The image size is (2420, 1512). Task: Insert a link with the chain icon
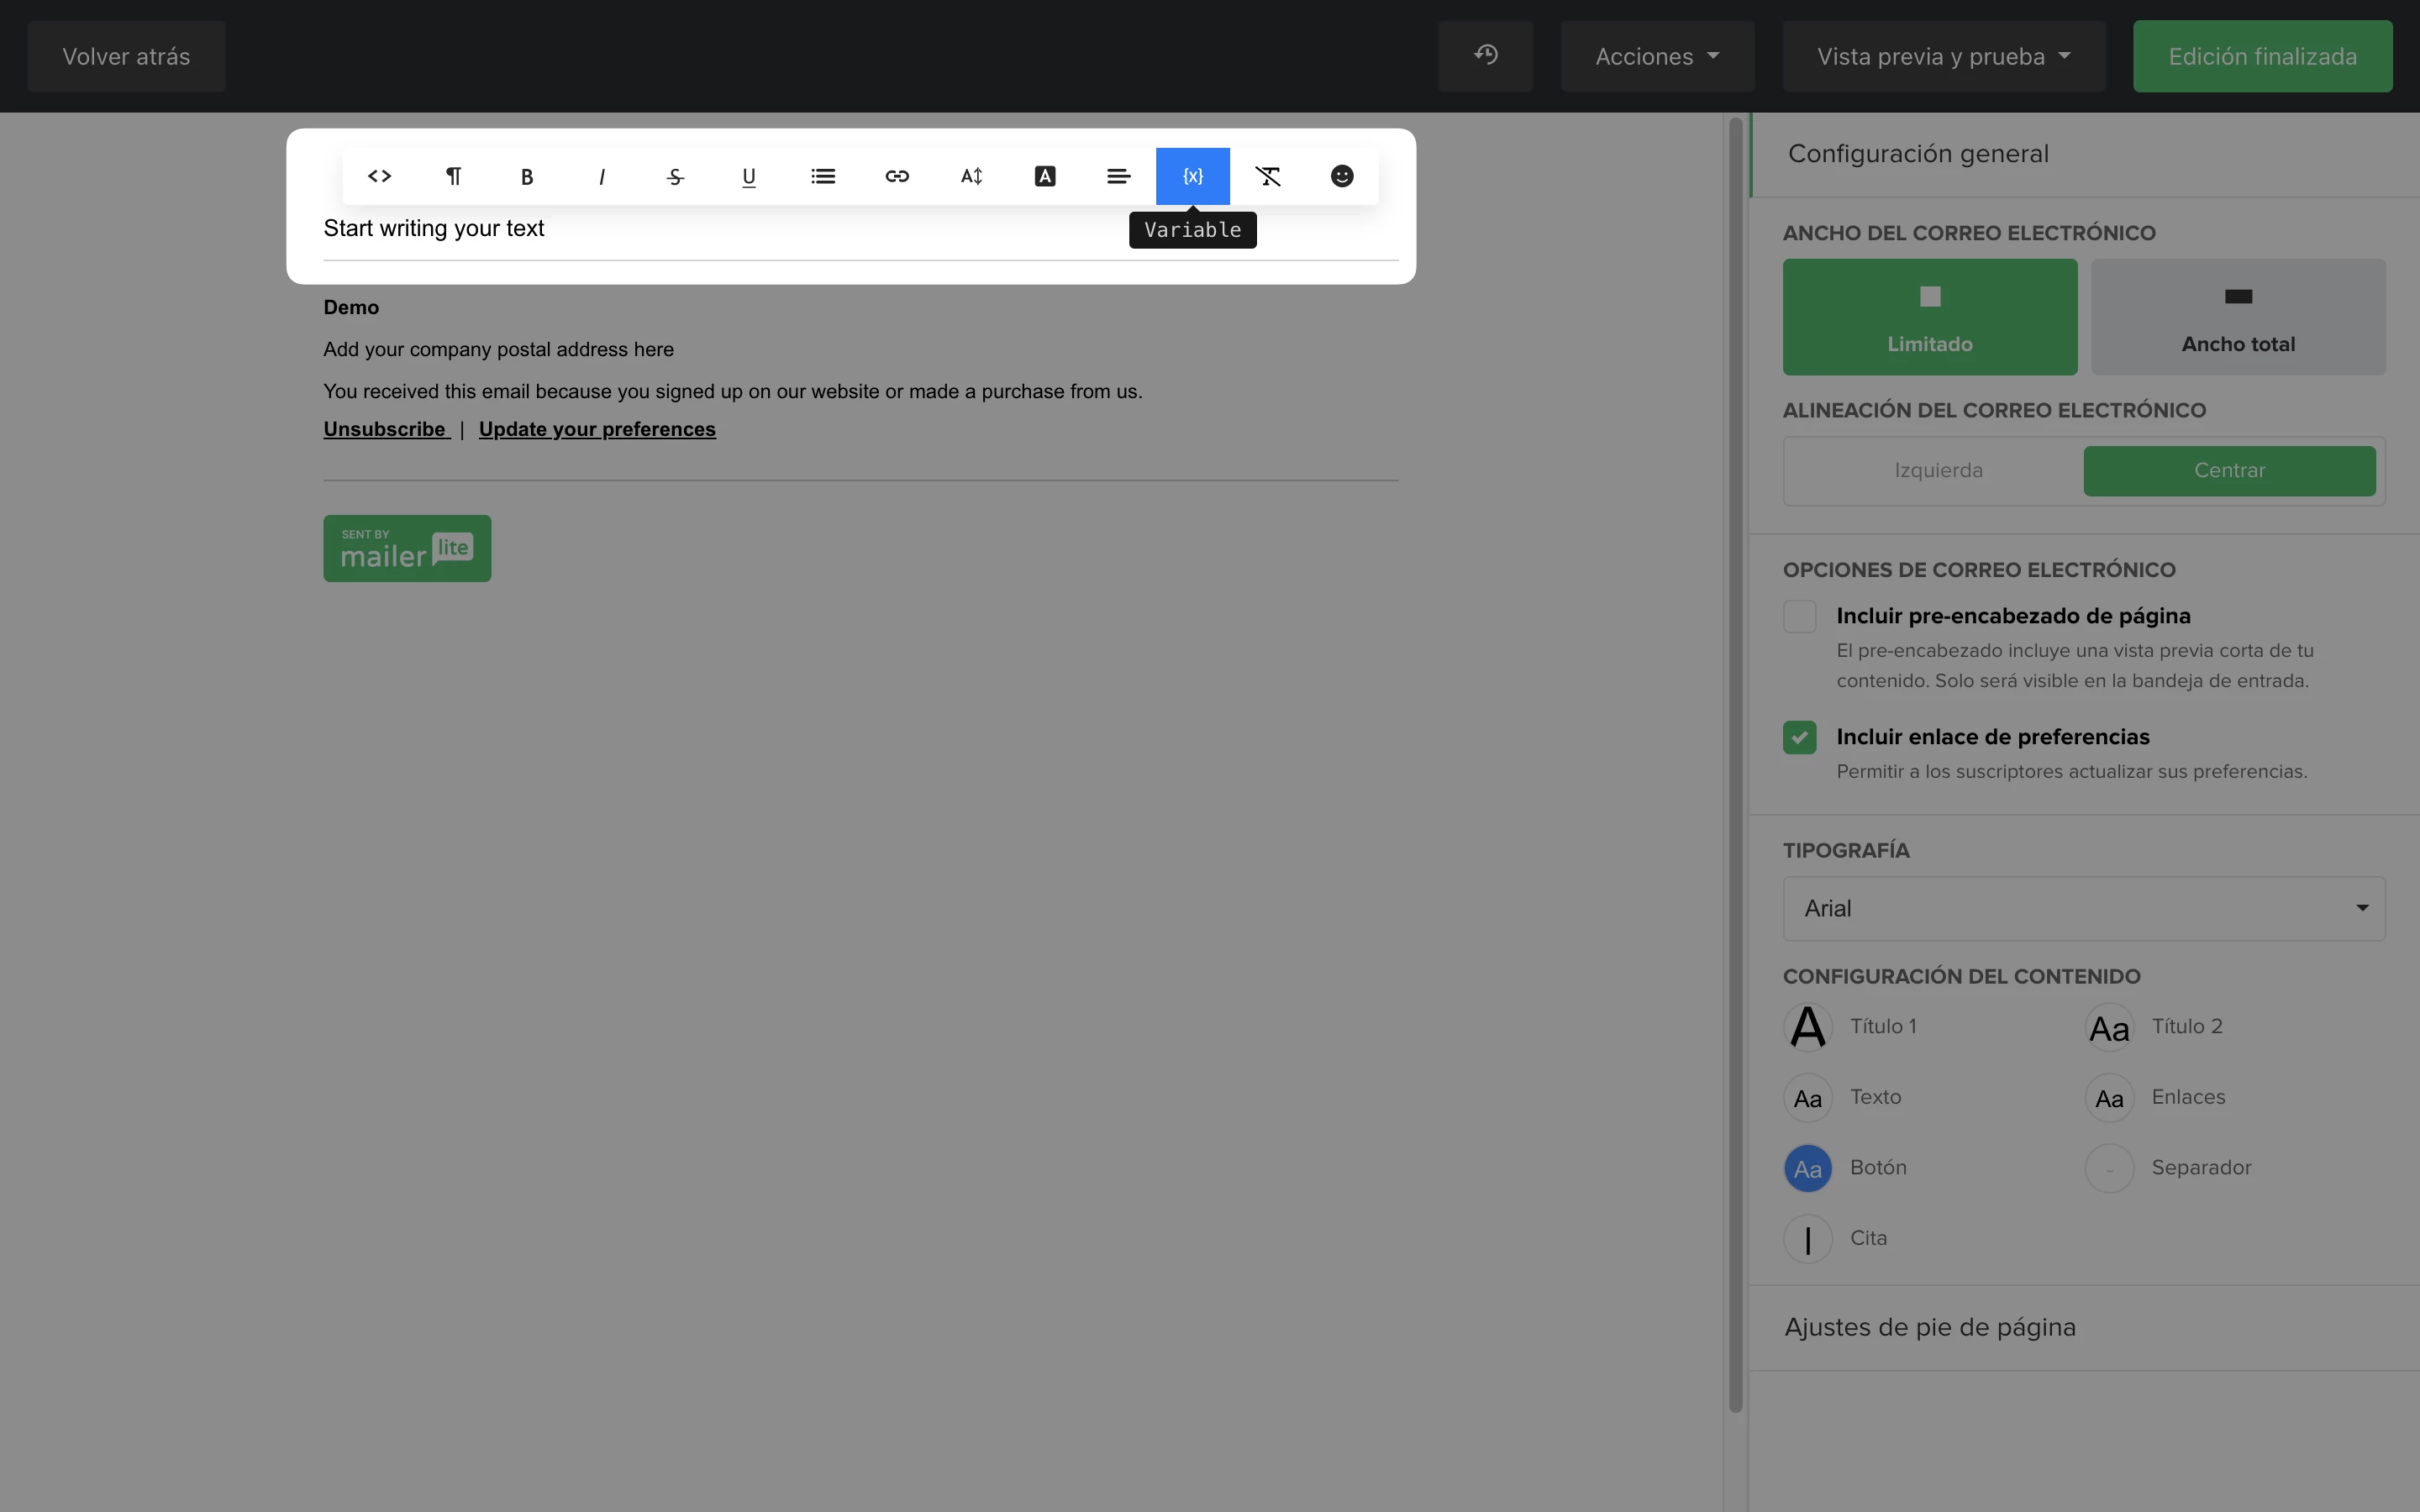tap(897, 176)
